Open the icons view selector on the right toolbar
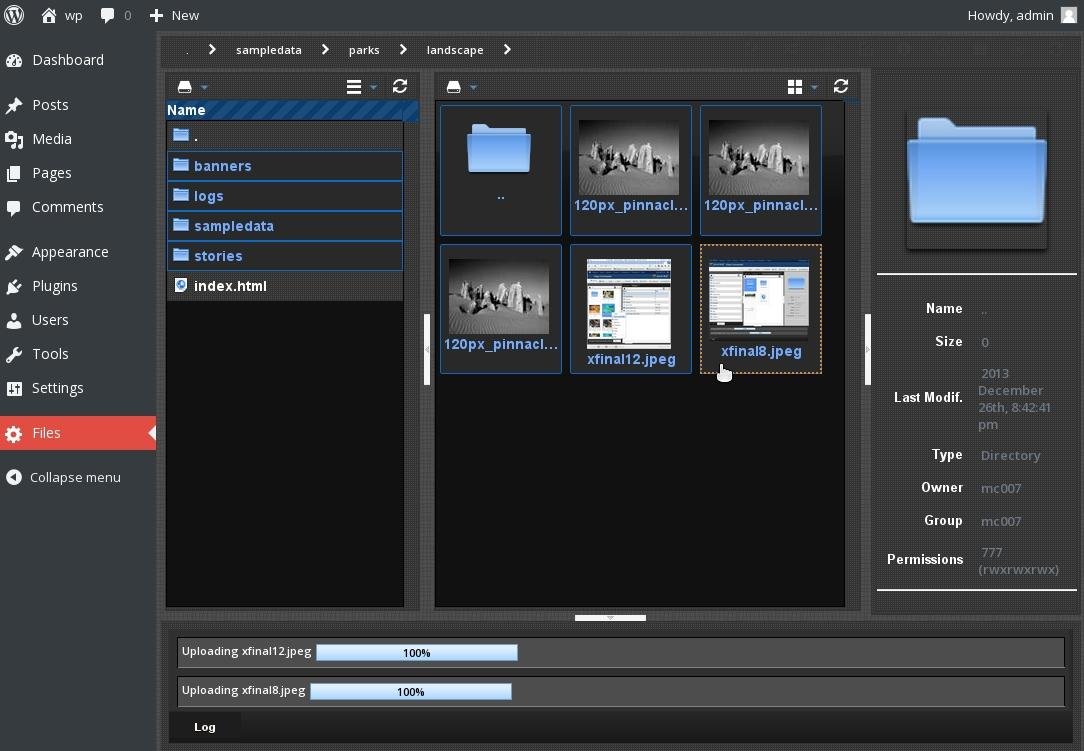 pos(796,87)
